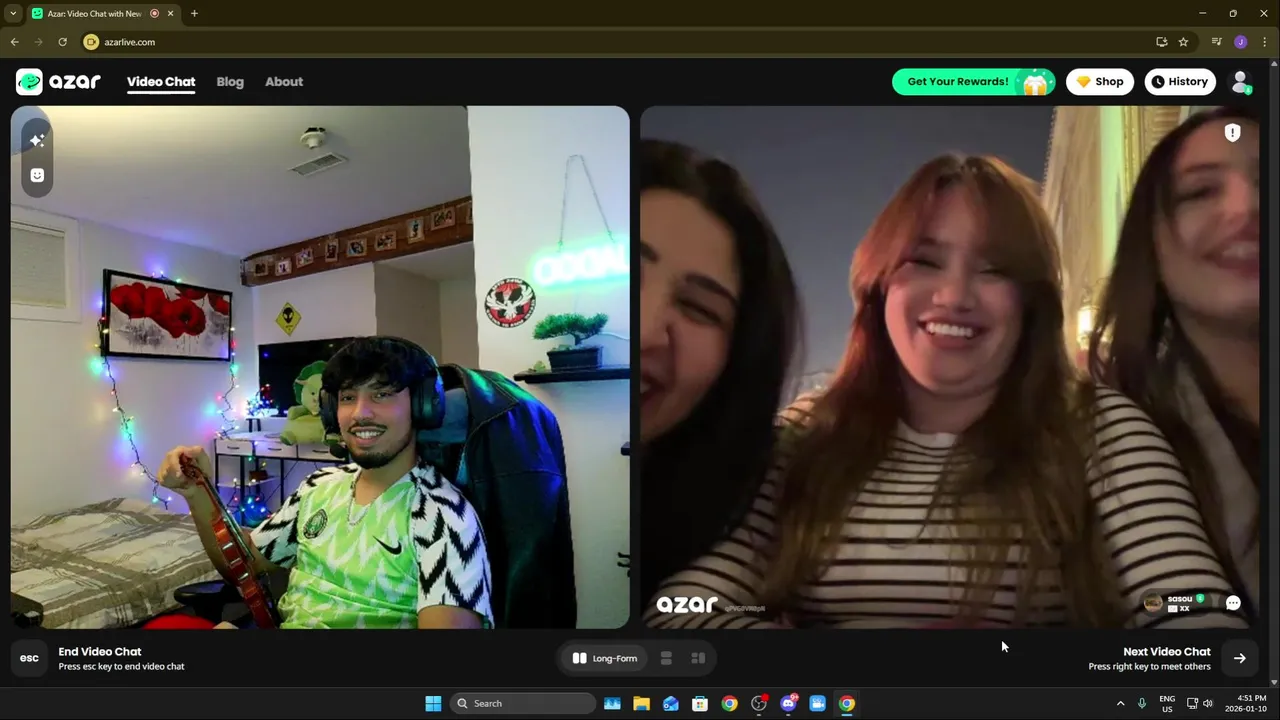The image size is (1280, 720).
Task: Click the local webcam video feed
Action: (x=320, y=367)
